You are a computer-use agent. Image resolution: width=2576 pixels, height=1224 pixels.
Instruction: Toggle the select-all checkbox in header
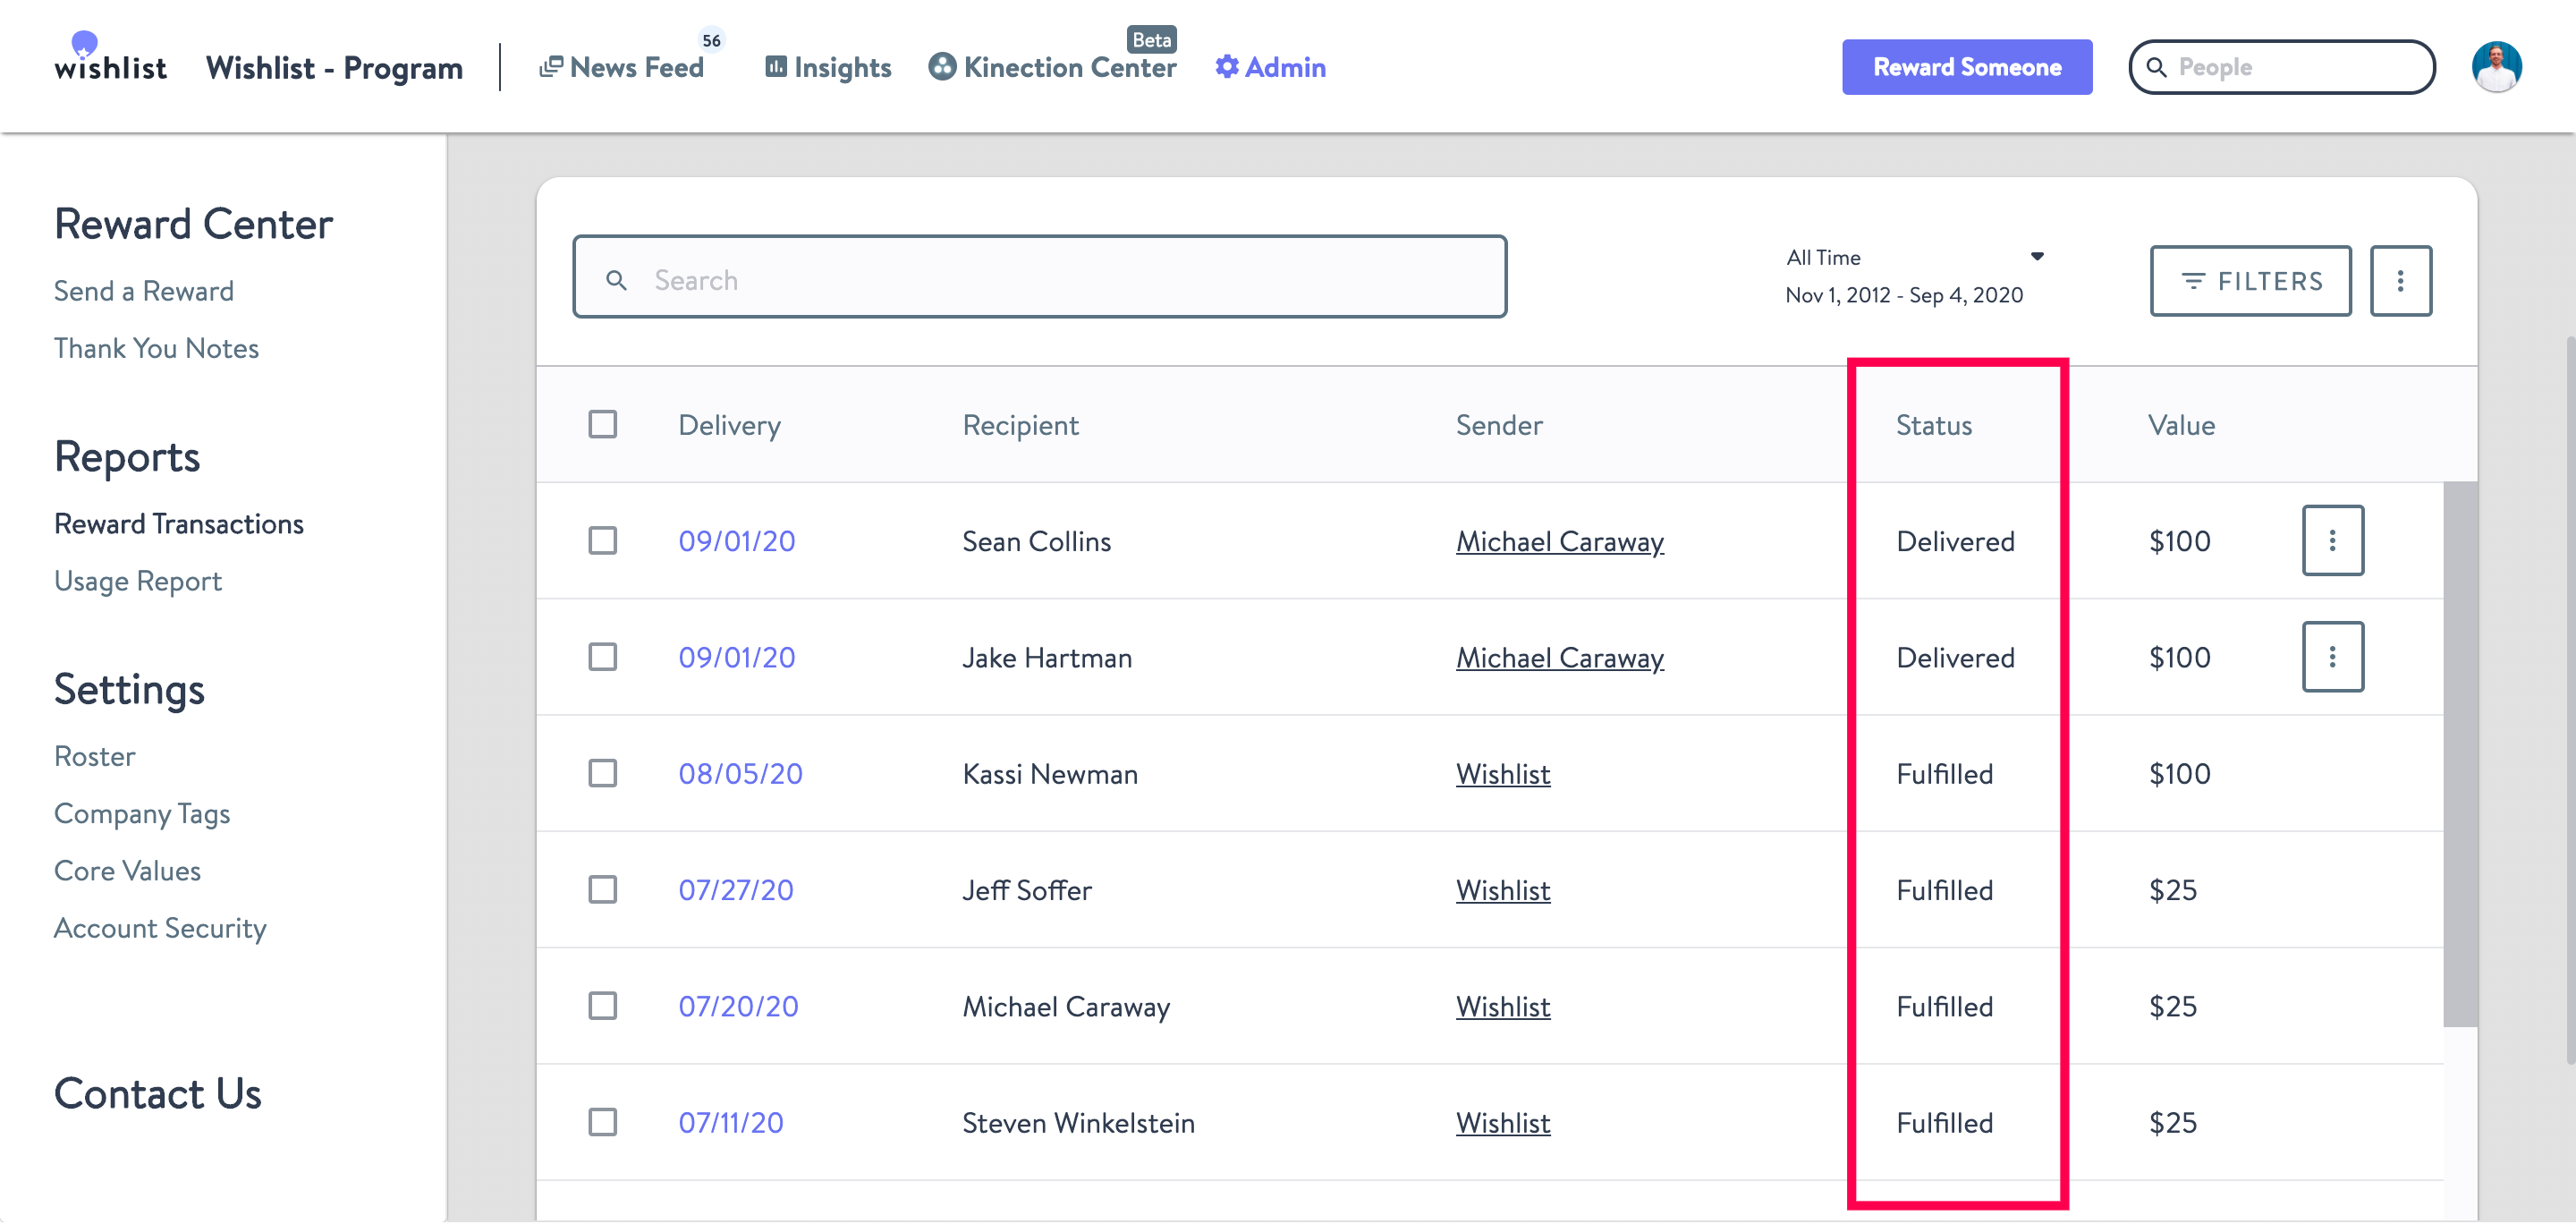tap(603, 424)
